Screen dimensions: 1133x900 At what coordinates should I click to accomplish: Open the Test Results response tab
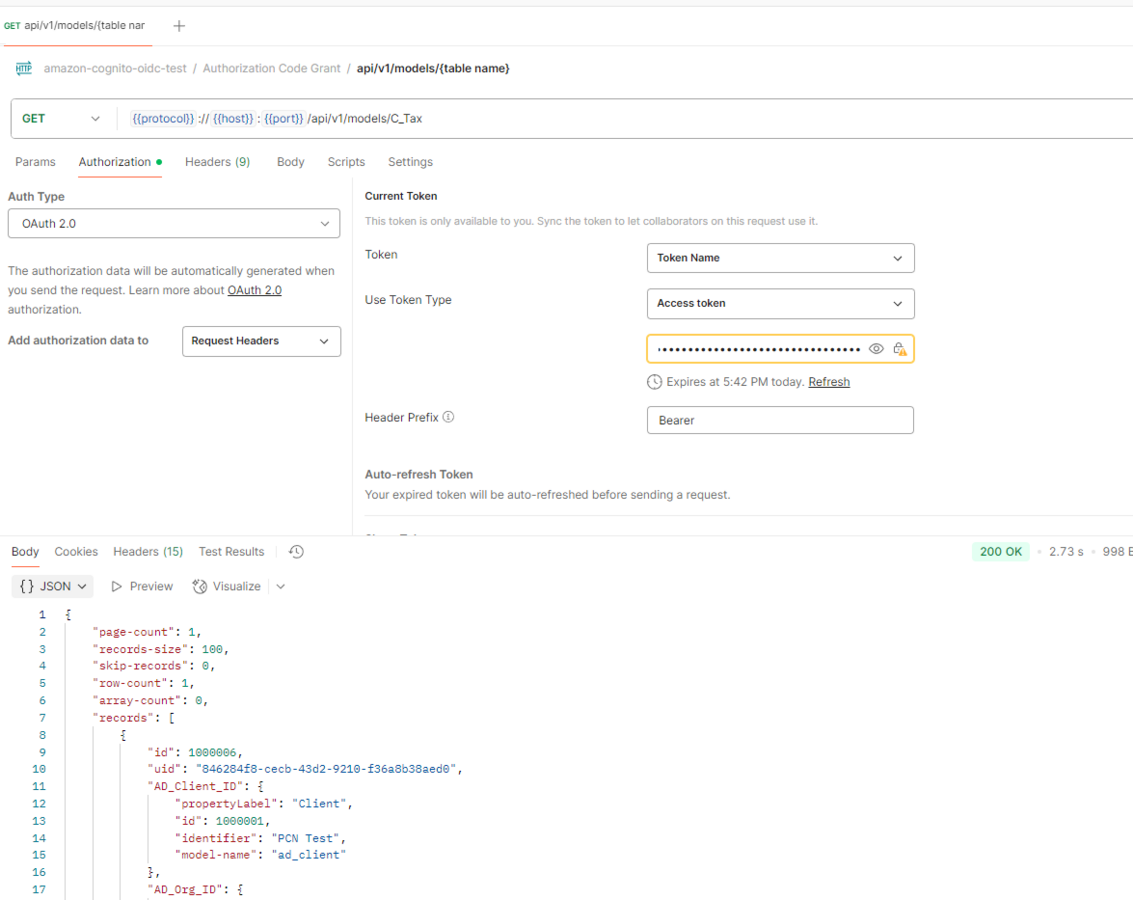coord(231,552)
